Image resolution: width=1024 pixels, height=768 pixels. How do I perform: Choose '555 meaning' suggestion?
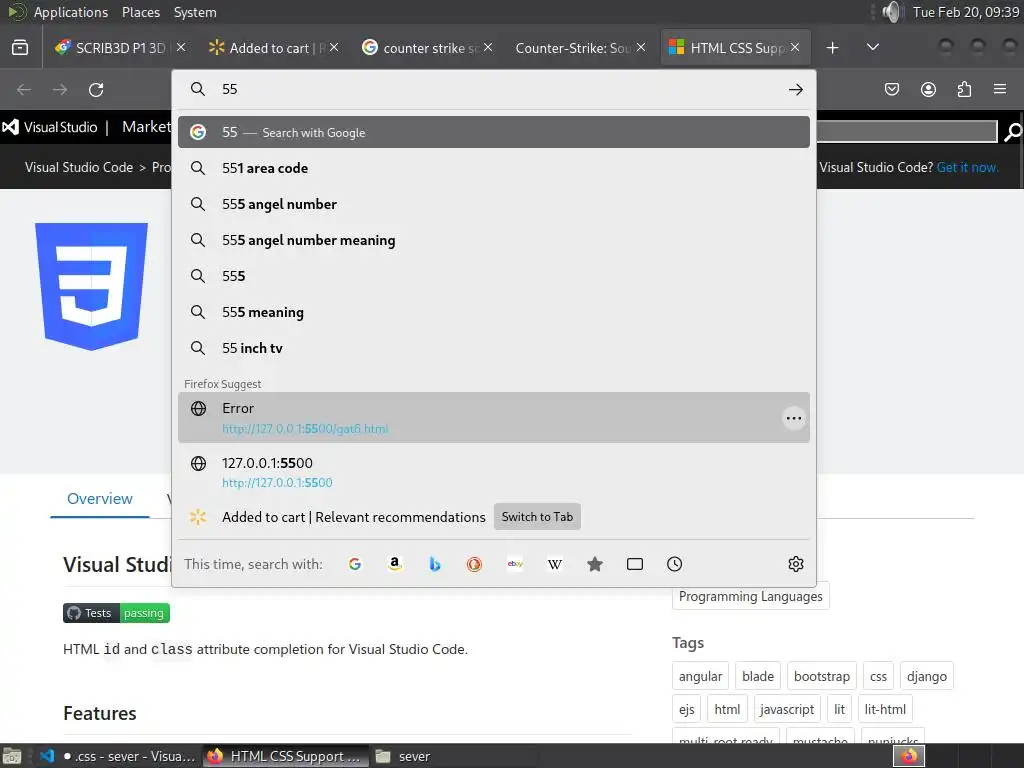pyautogui.click(x=494, y=312)
